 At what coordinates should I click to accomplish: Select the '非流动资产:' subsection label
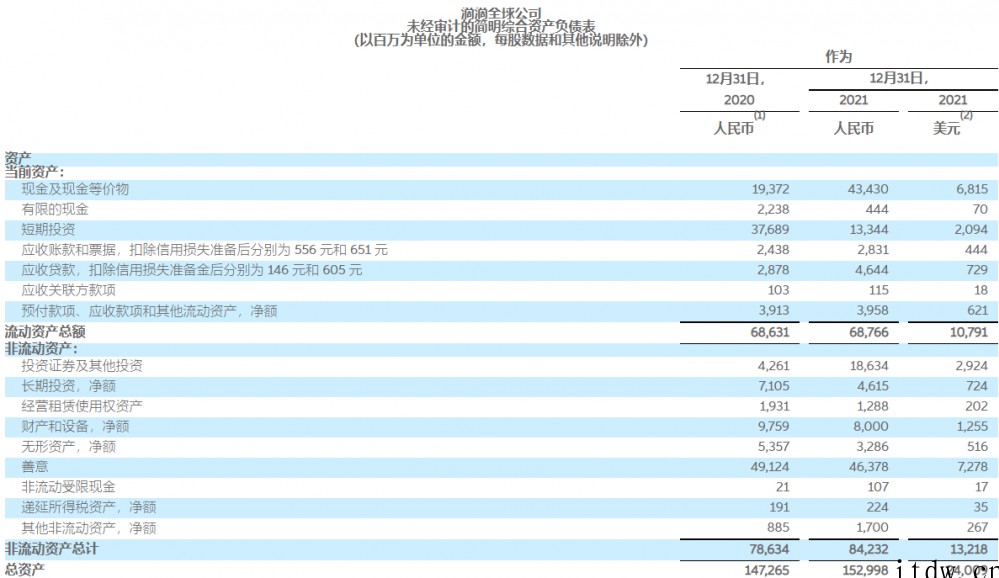pos(41,349)
